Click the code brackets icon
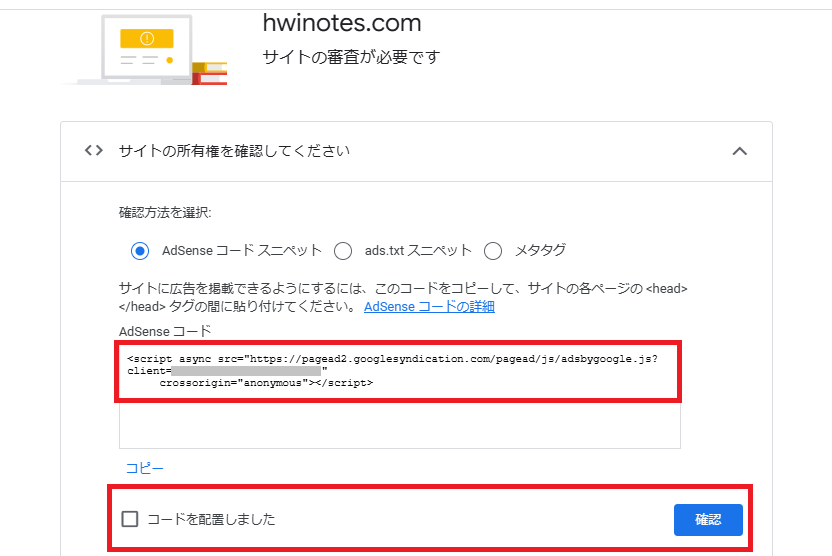The image size is (832, 556). click(94, 151)
